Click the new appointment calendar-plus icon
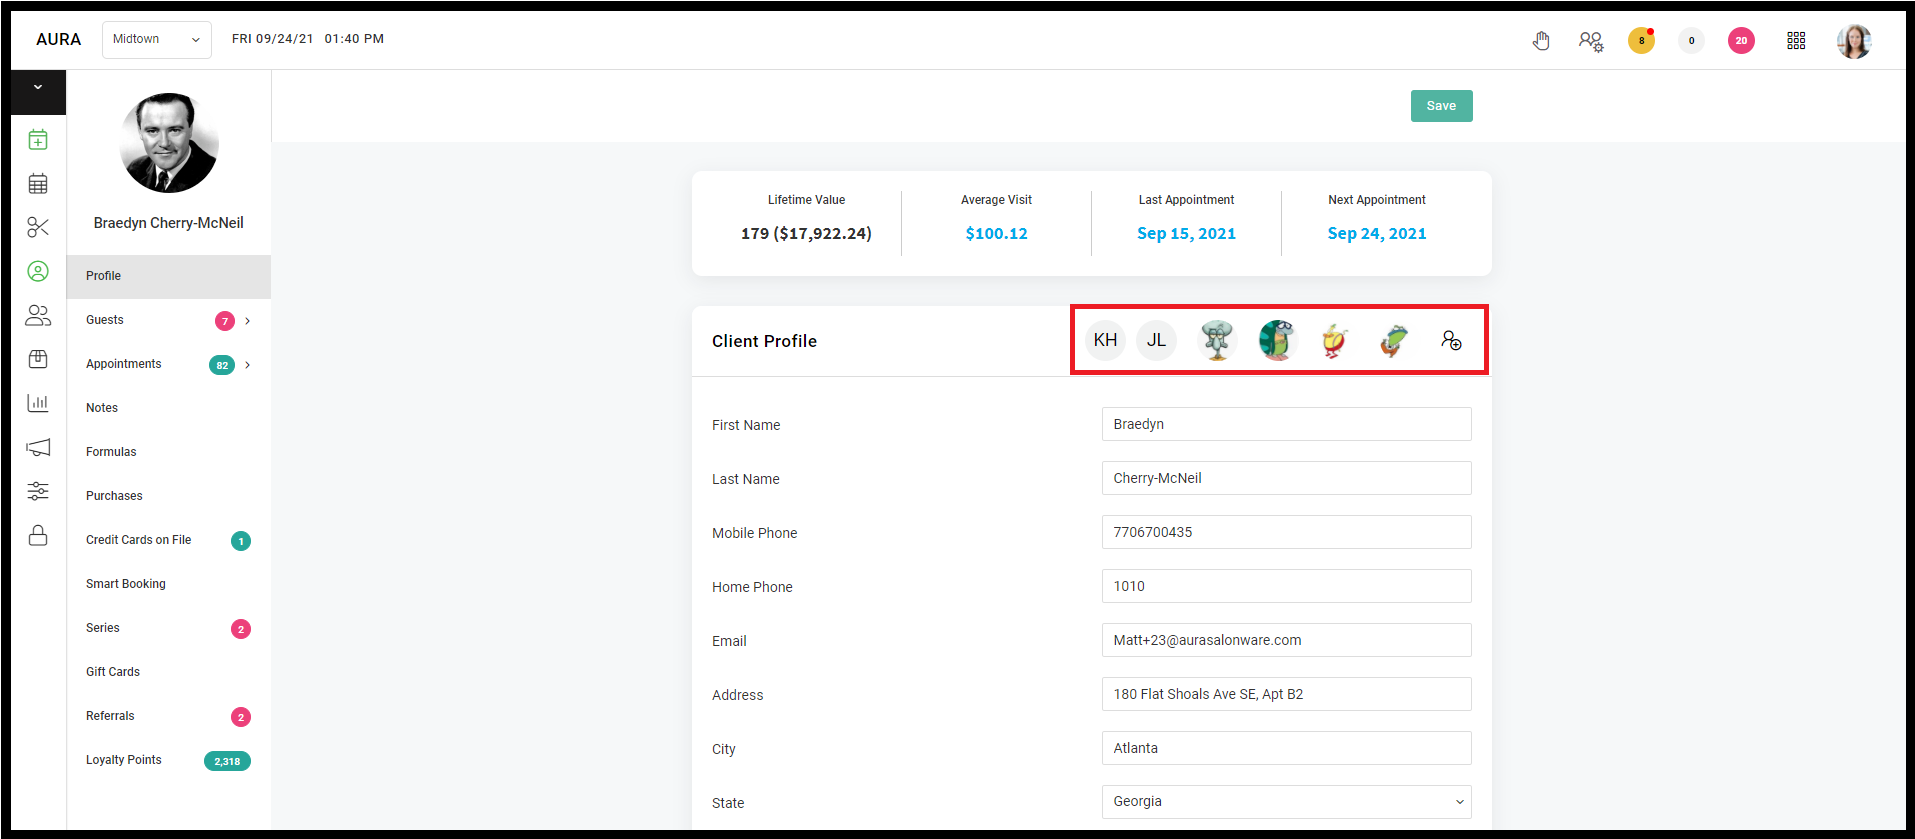1915x839 pixels. [x=38, y=140]
